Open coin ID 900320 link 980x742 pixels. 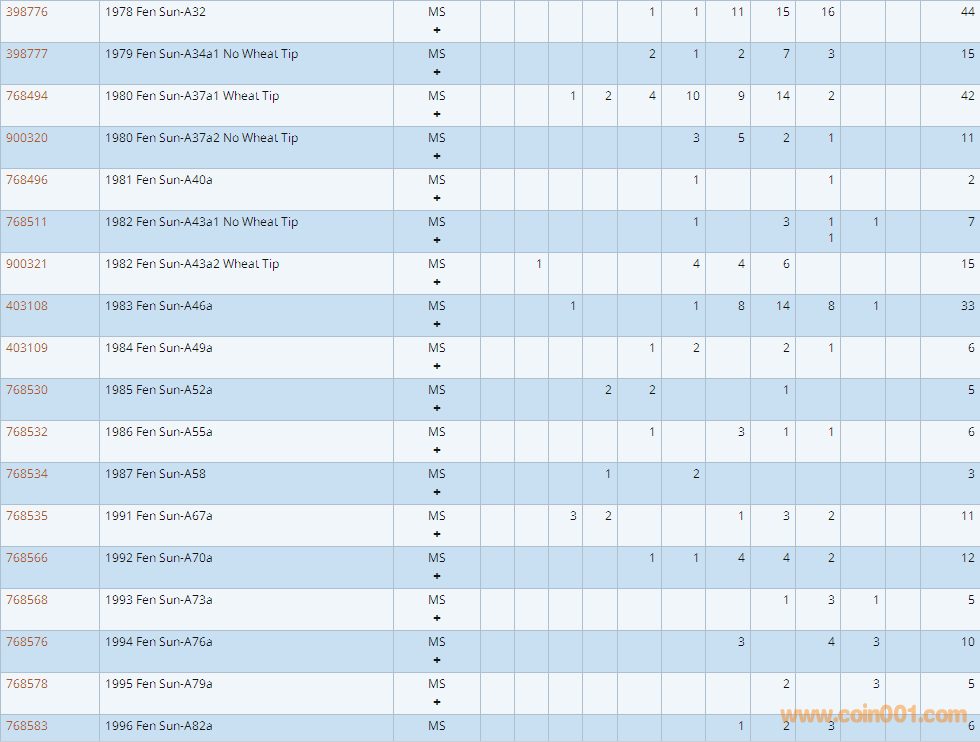pyautogui.click(x=27, y=138)
